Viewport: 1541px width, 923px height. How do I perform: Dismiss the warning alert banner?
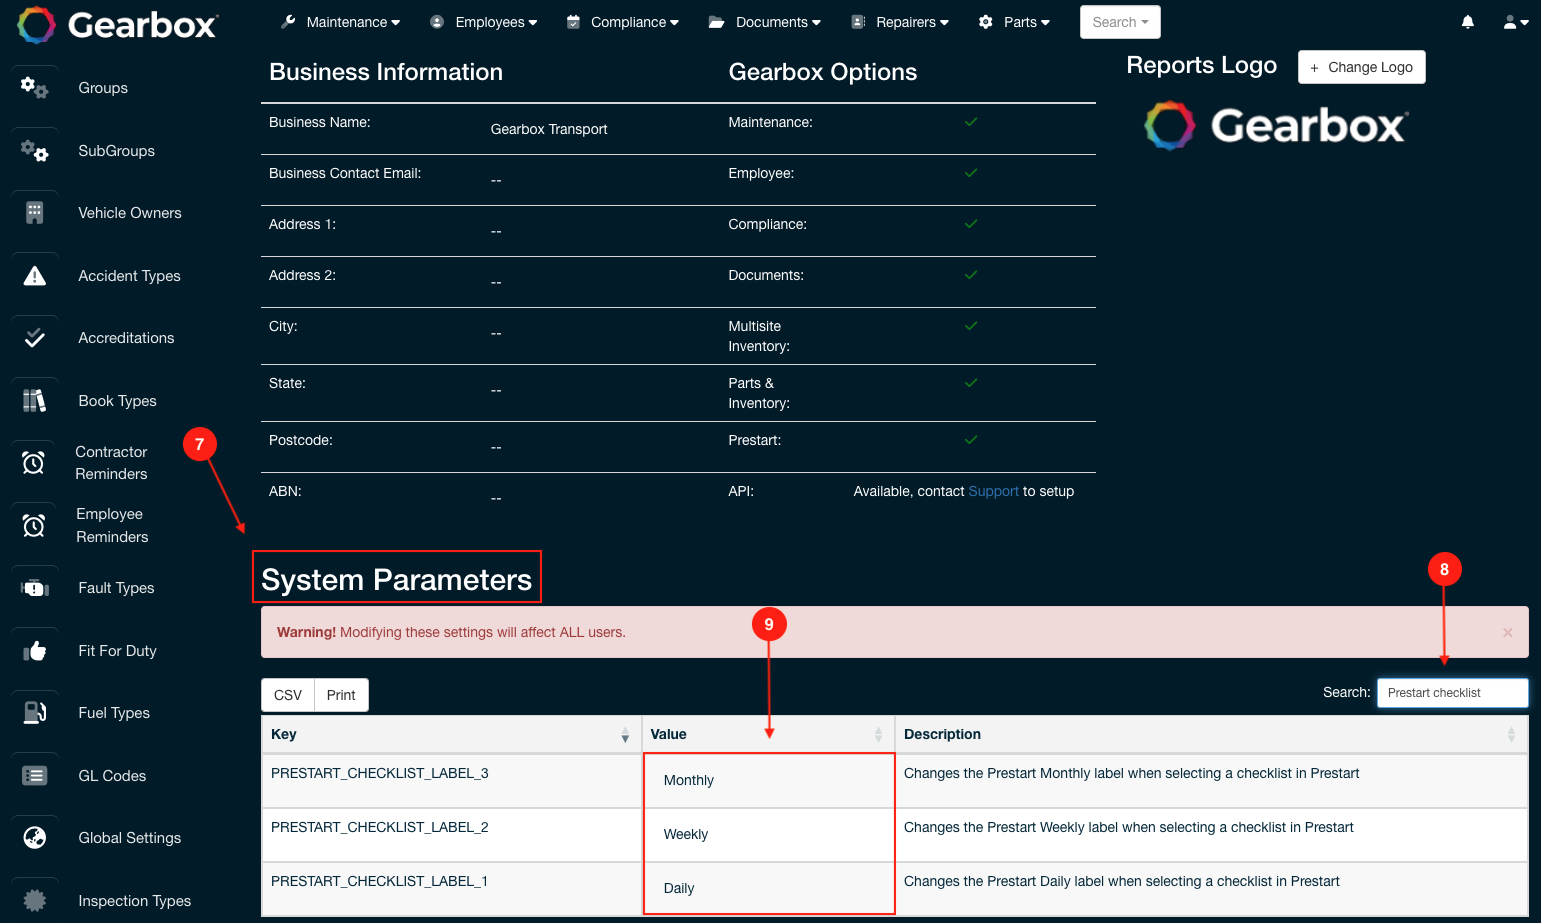click(x=1507, y=632)
